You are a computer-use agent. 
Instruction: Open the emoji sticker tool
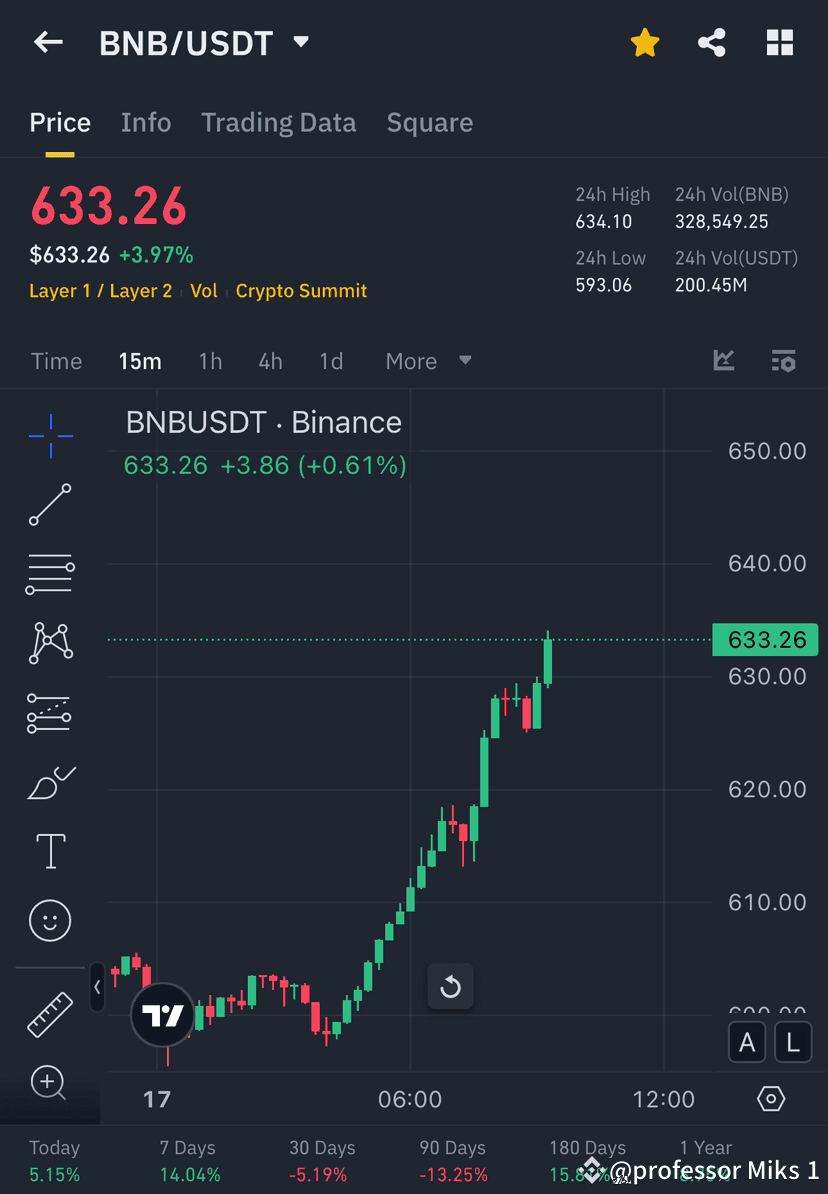point(50,920)
